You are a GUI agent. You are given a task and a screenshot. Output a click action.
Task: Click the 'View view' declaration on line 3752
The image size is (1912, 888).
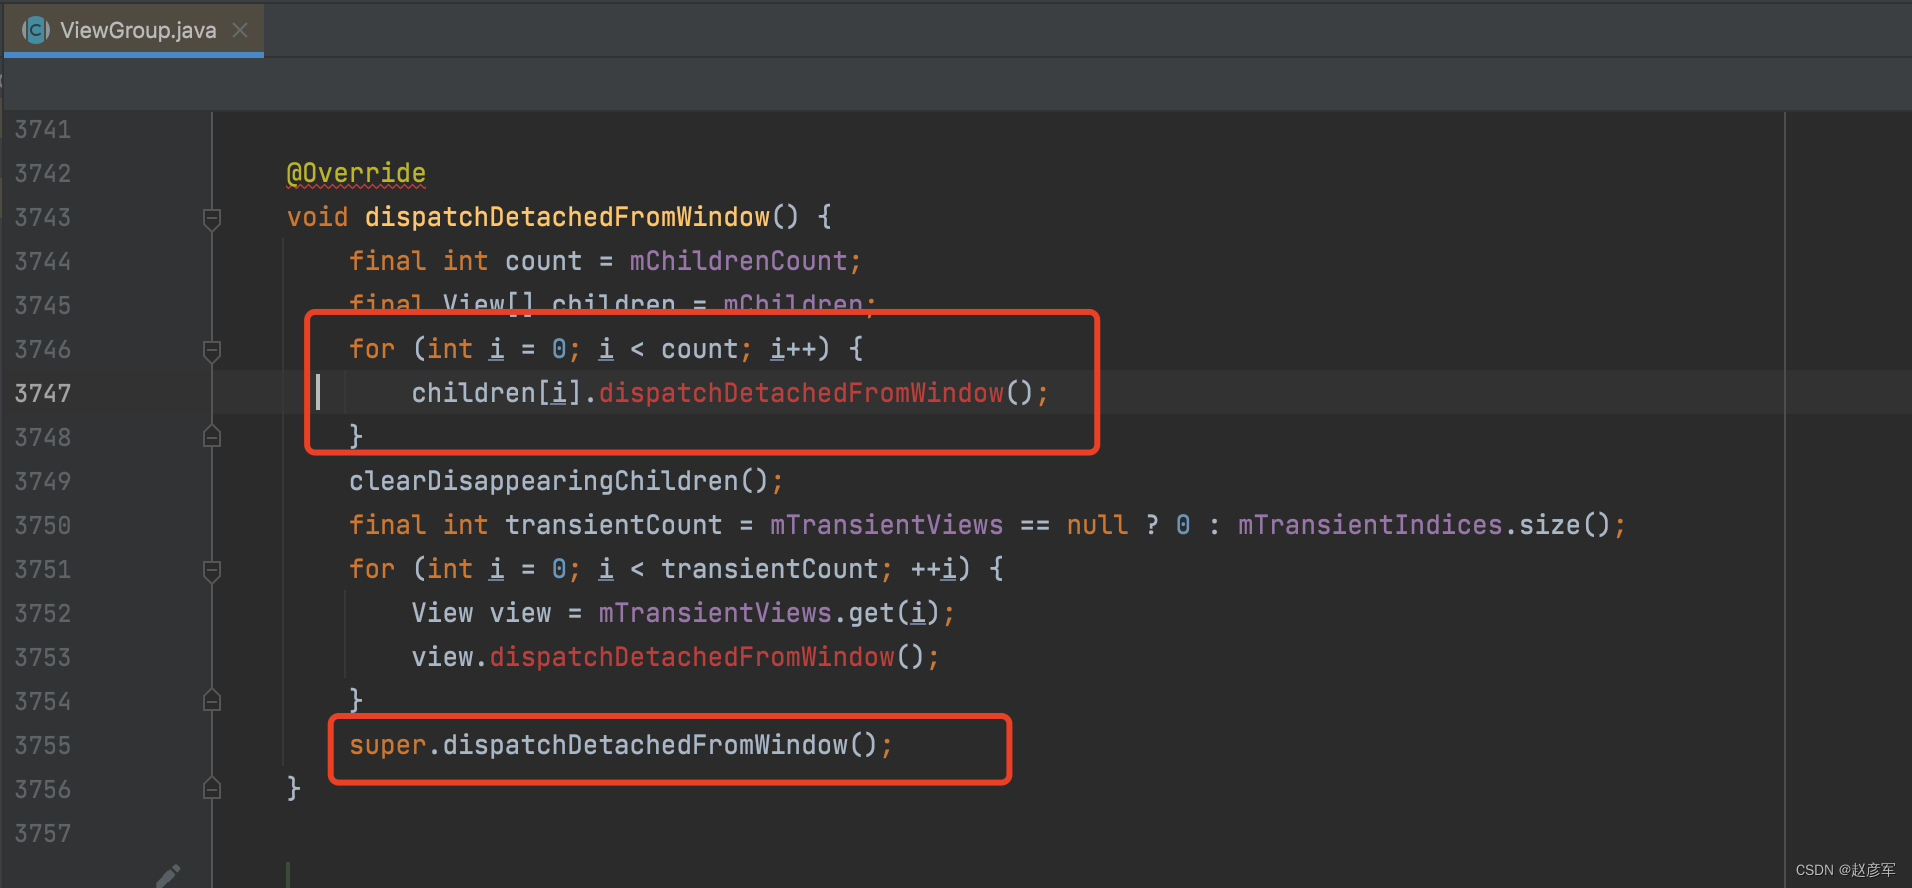click(x=481, y=614)
